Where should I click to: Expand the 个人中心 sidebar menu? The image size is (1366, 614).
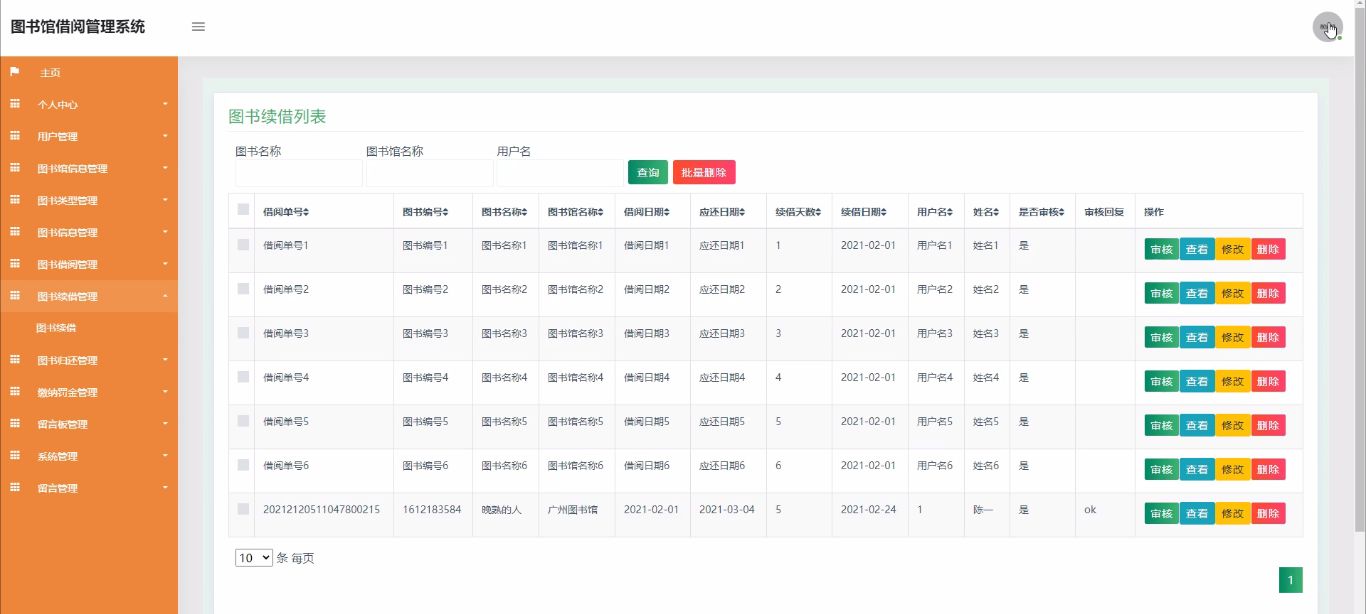pos(89,104)
